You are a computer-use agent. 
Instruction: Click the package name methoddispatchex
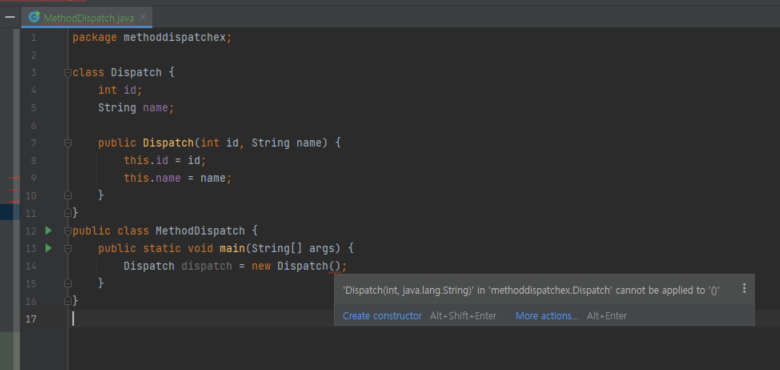[x=175, y=37]
